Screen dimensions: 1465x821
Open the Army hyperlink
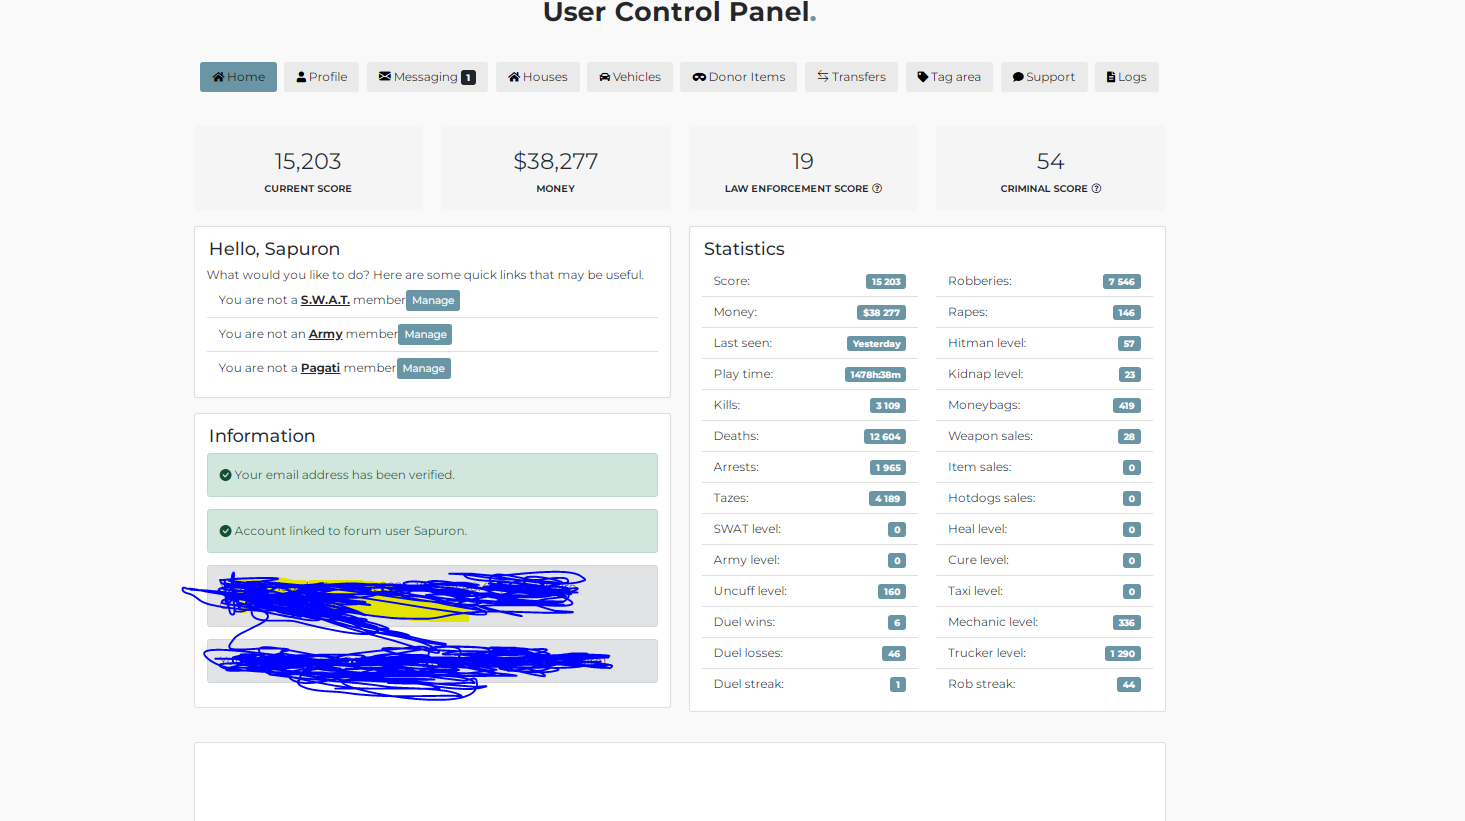[326, 334]
